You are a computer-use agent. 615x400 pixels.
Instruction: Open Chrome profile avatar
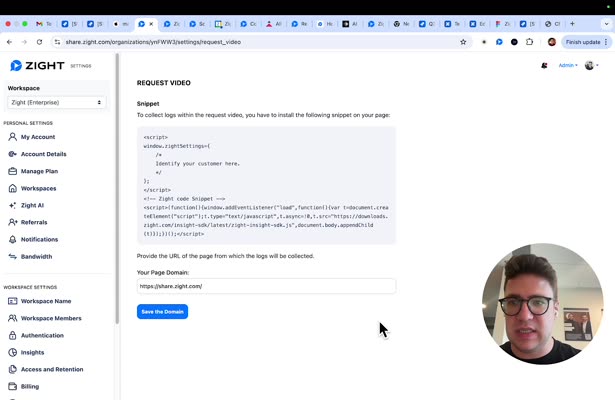(552, 42)
